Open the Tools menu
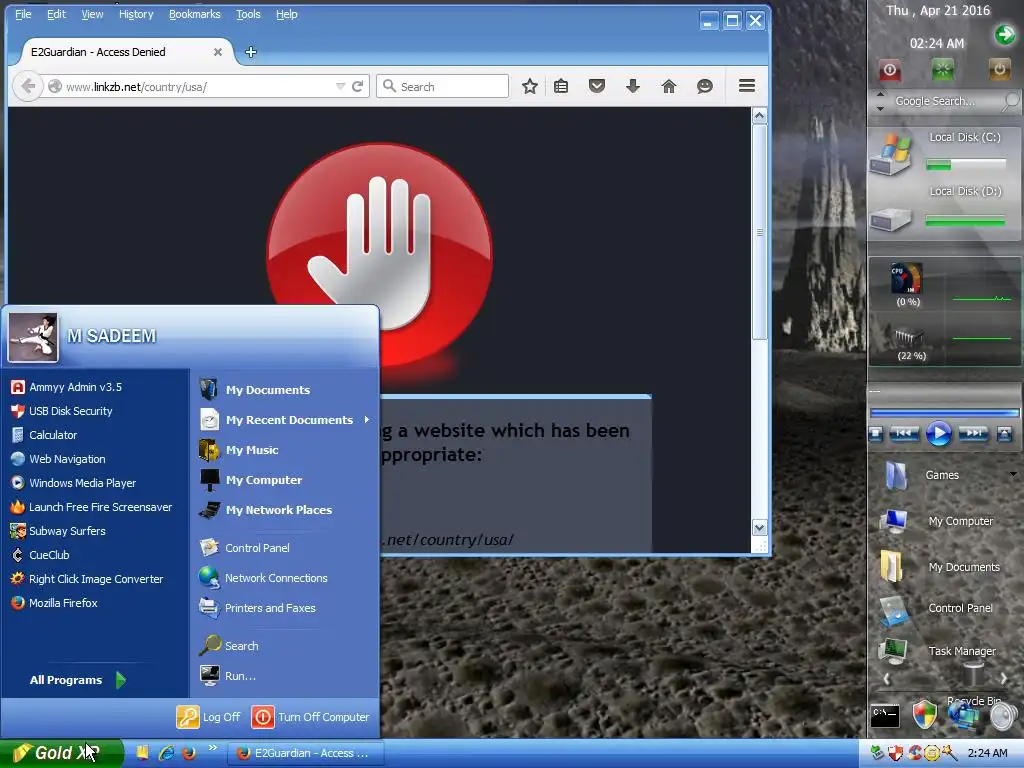1024x768 pixels. coord(248,14)
